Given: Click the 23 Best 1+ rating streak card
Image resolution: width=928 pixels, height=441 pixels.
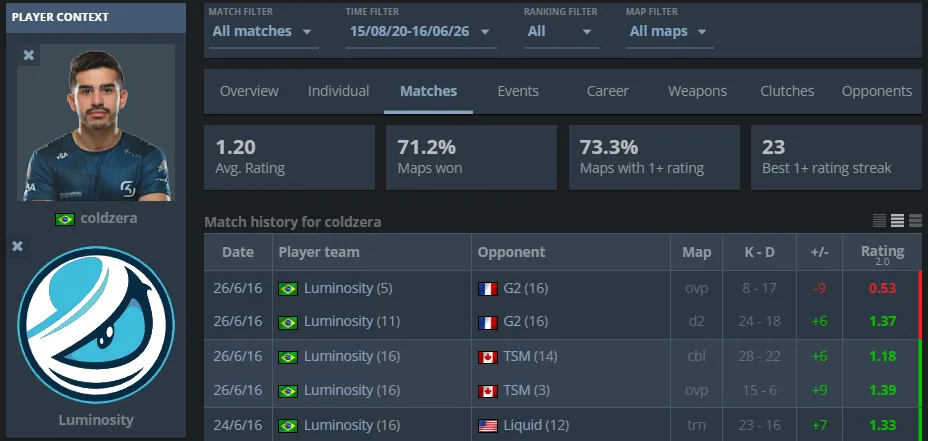Looking at the screenshot, I should click(836, 157).
